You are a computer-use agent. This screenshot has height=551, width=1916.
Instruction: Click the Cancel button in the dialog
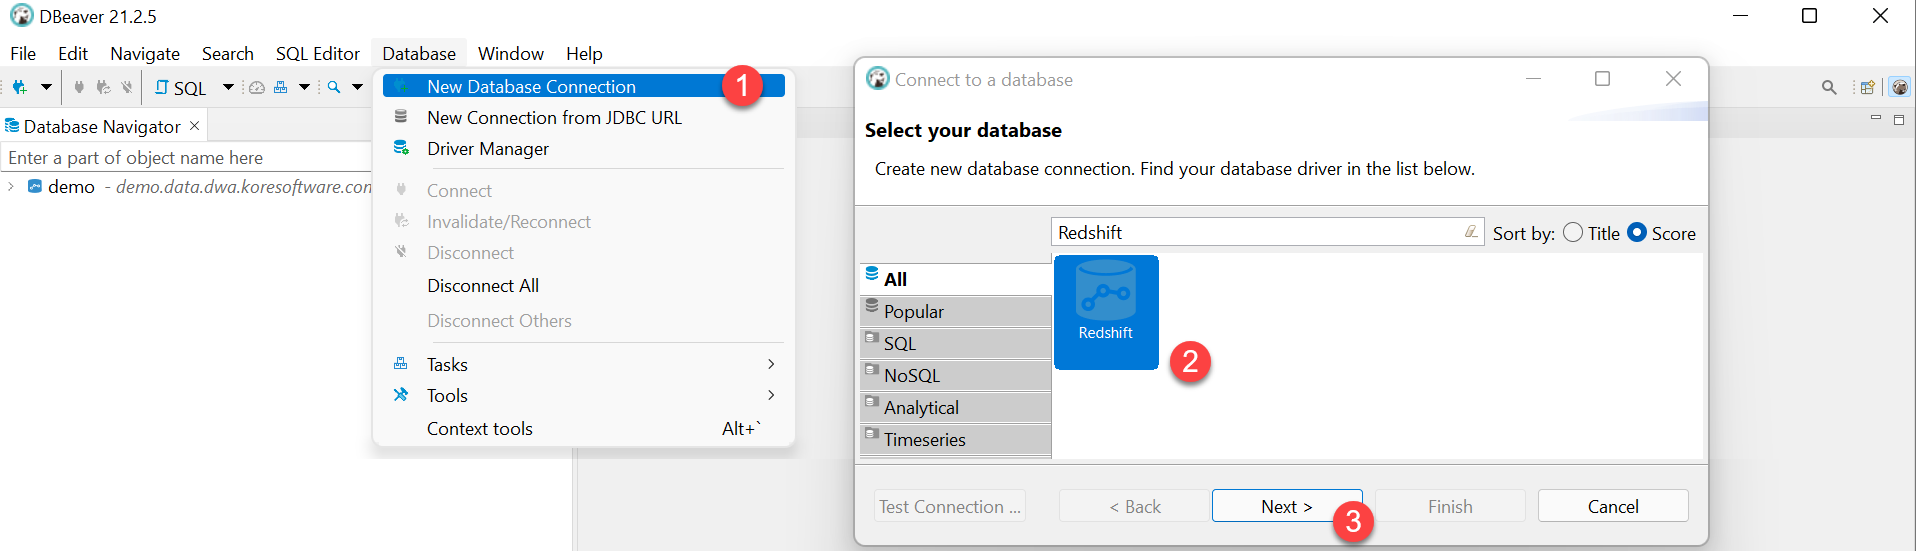1613,506
